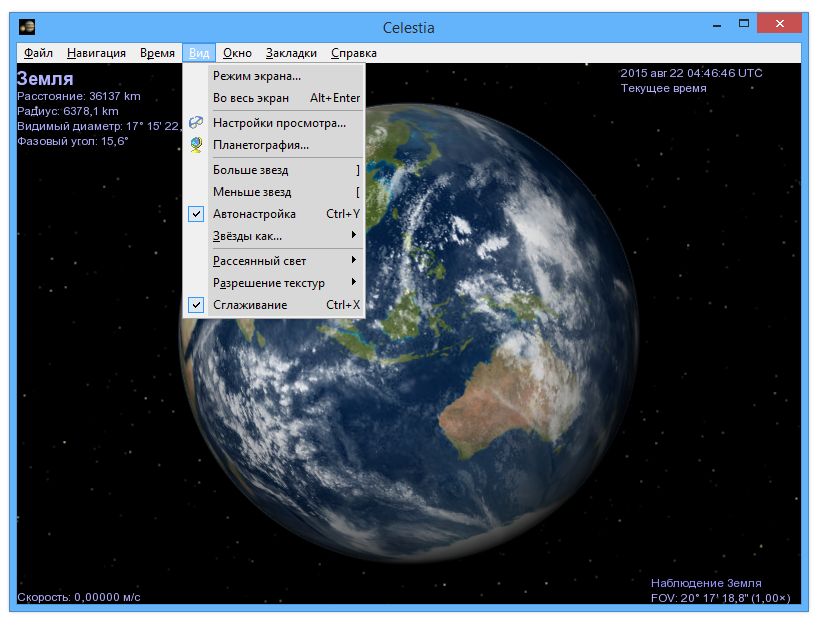
Task: Click the Звёзды как... menu label
Action: click(247, 236)
